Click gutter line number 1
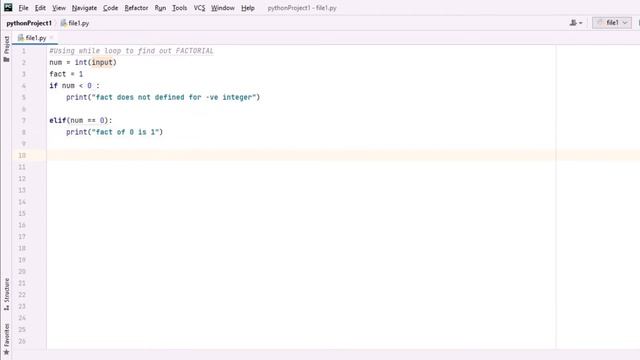Image resolution: width=640 pixels, height=360 pixels. [x=24, y=51]
